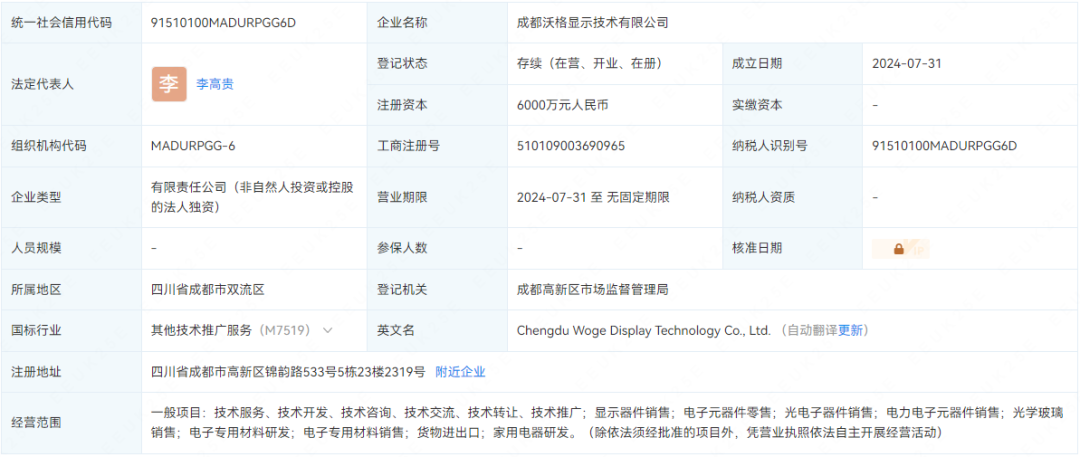Click the 纳税人资质 label
The image size is (1080, 457).
[763, 197]
